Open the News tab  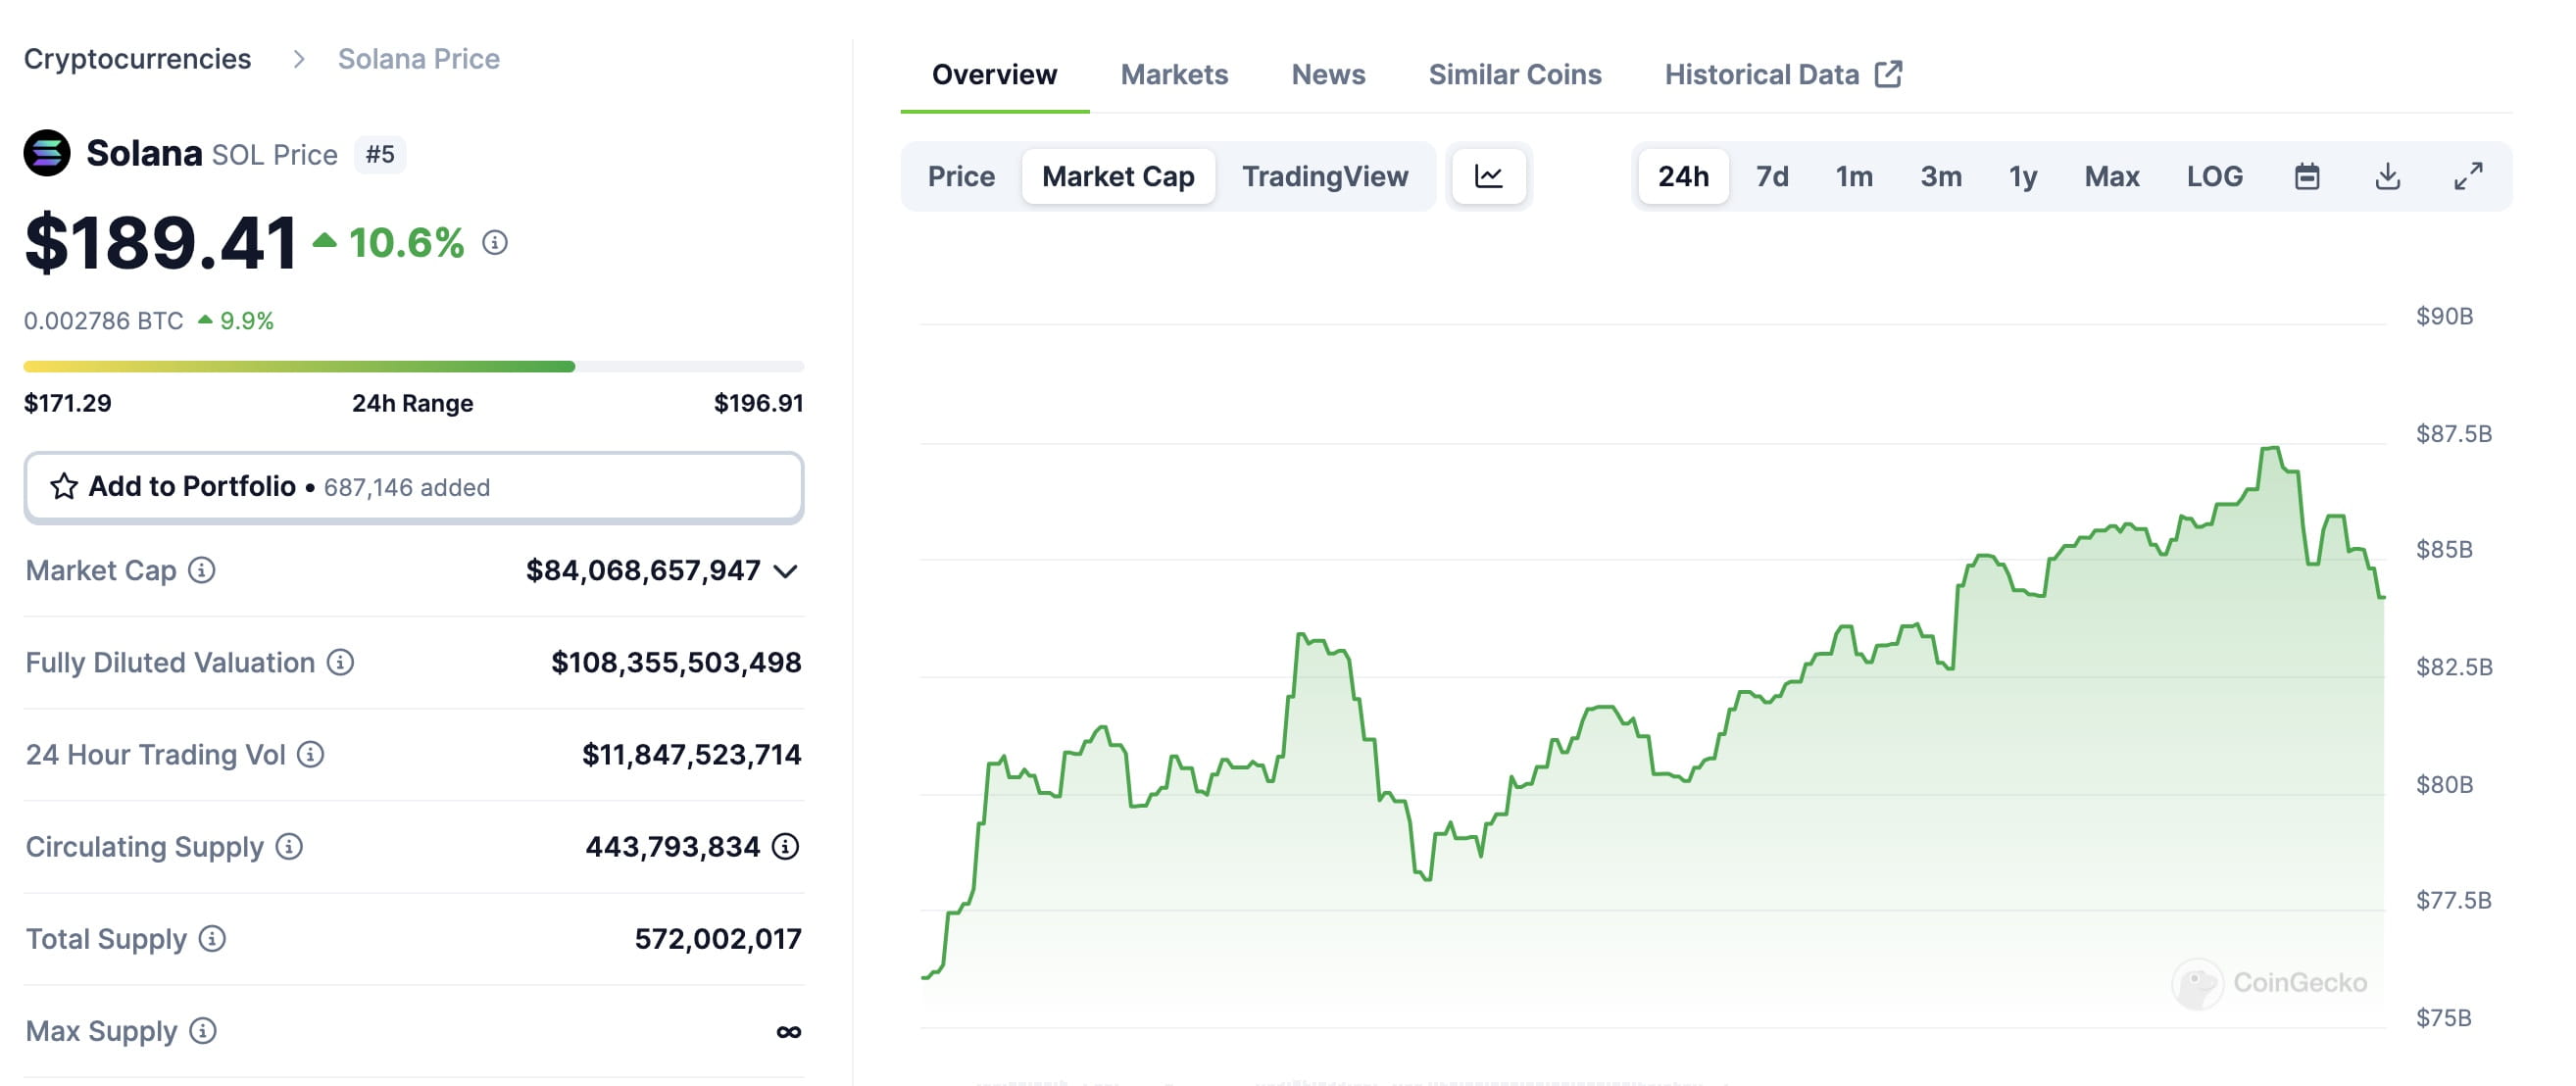click(x=1328, y=73)
